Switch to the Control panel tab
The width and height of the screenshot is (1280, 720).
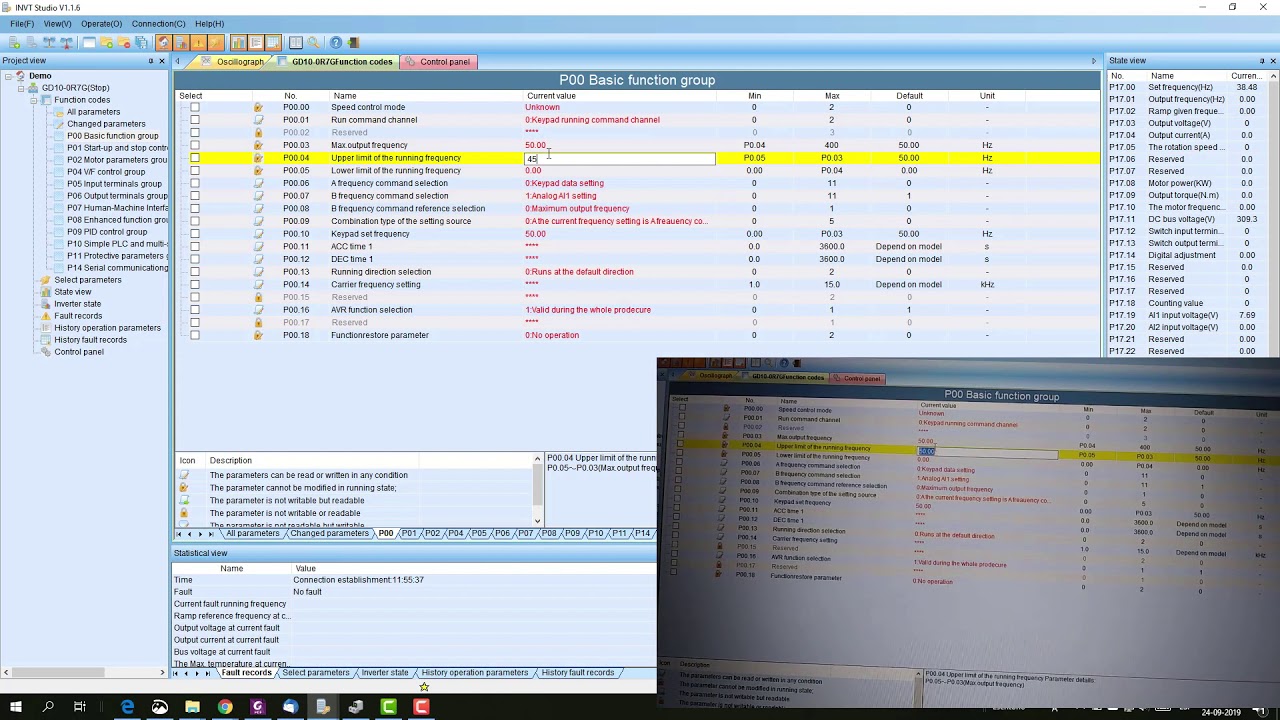pyautogui.click(x=436, y=62)
